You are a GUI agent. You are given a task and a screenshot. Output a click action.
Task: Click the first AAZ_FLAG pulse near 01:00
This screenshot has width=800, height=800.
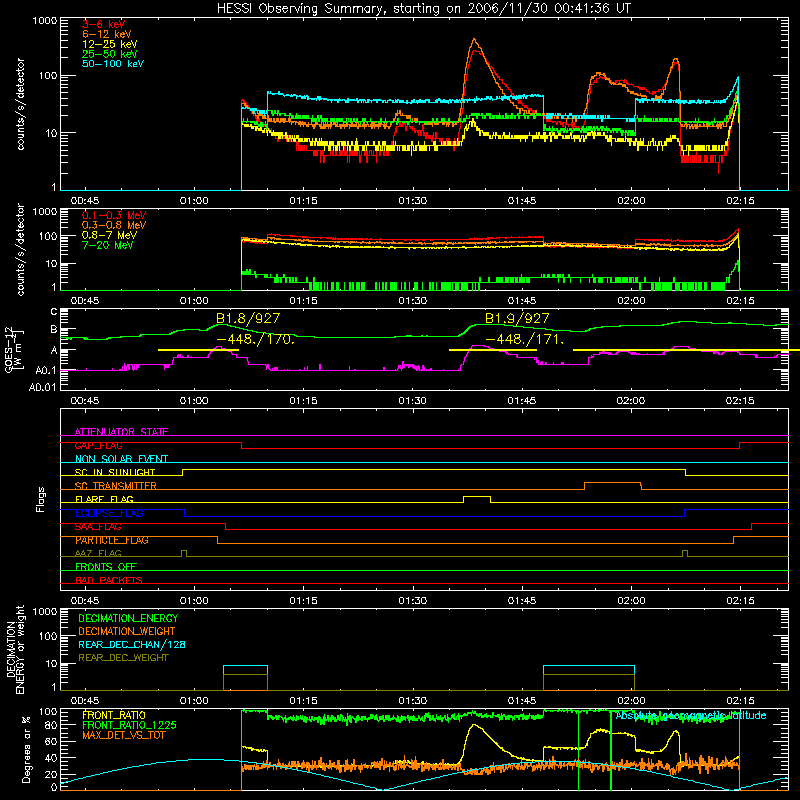point(184,553)
